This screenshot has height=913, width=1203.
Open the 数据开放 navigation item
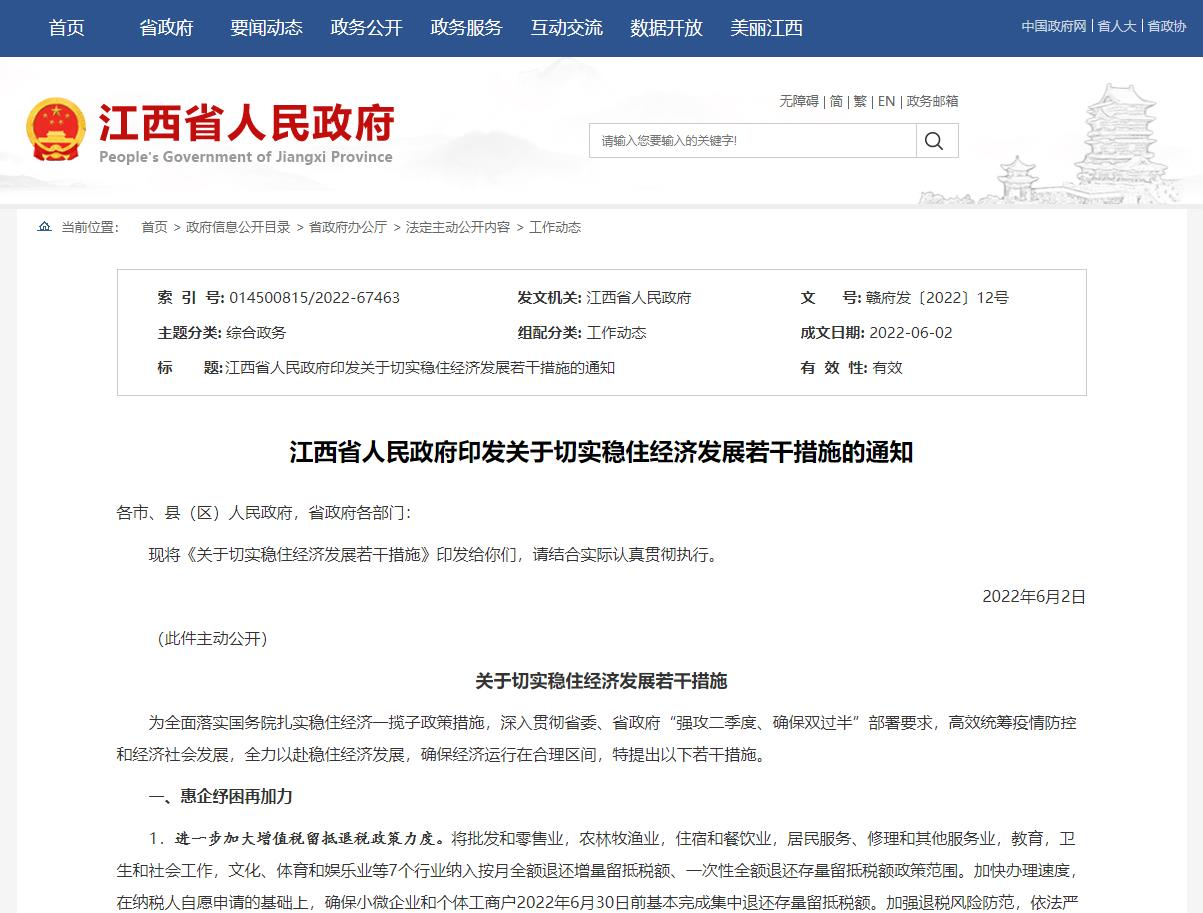pos(666,28)
